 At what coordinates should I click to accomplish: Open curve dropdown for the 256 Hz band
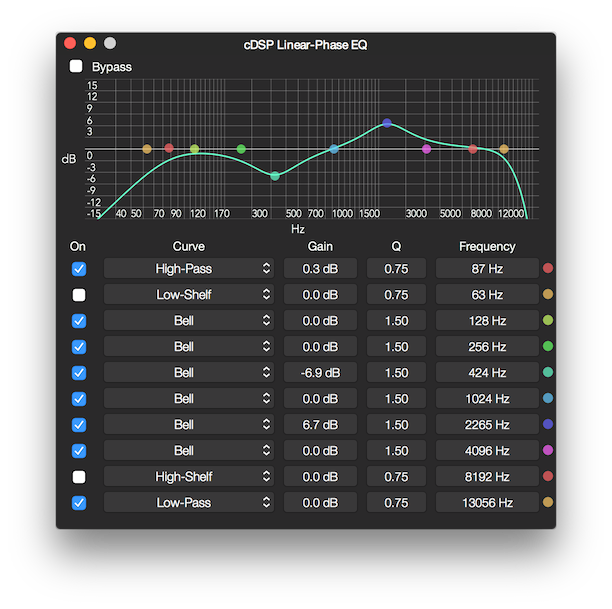189,346
